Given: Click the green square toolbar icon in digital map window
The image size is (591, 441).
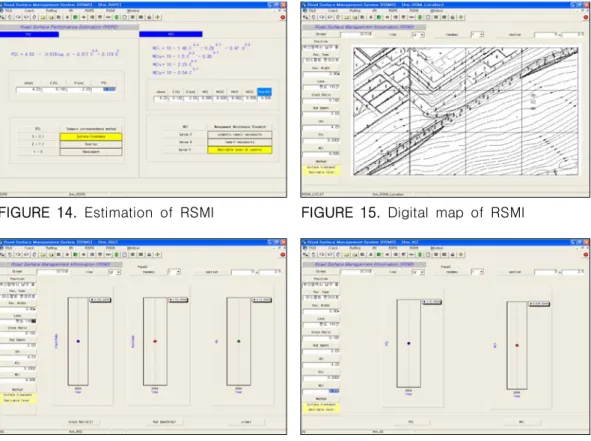Looking at the screenshot, I should coord(379,17).
